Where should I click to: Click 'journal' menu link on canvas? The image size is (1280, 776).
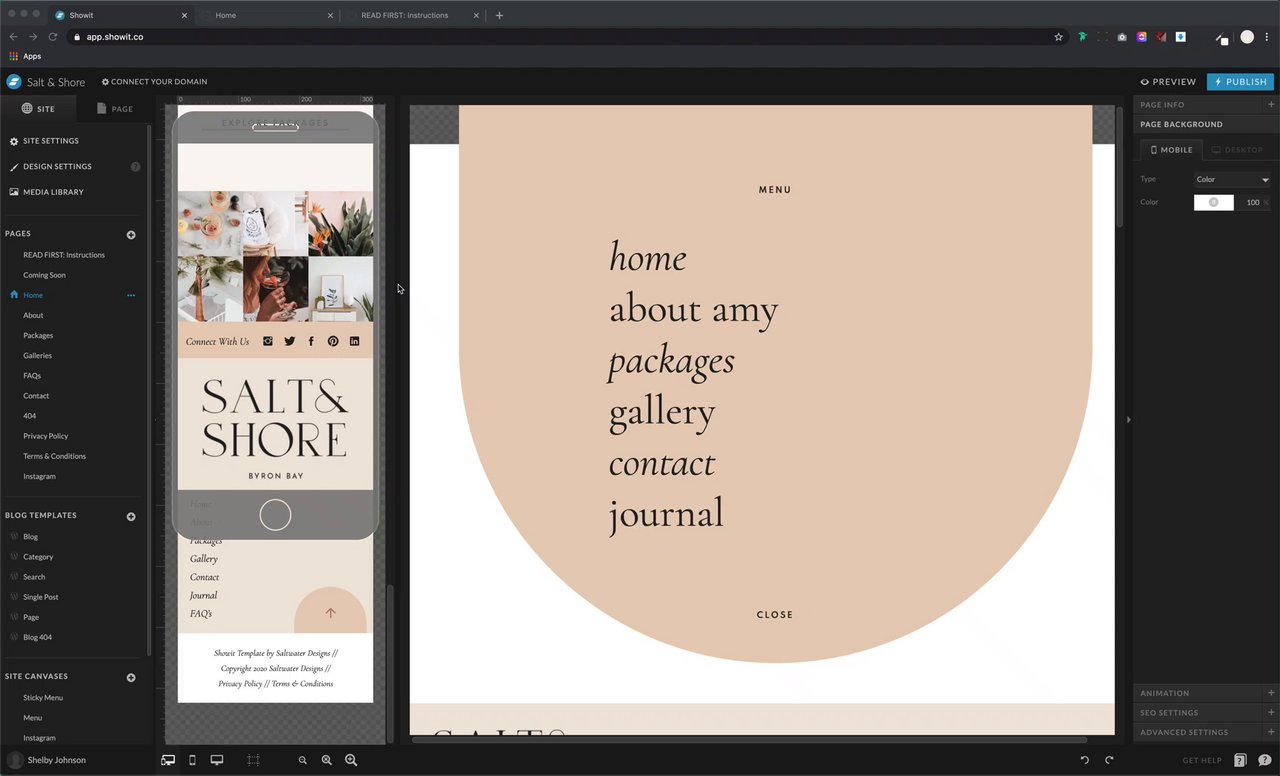666,514
